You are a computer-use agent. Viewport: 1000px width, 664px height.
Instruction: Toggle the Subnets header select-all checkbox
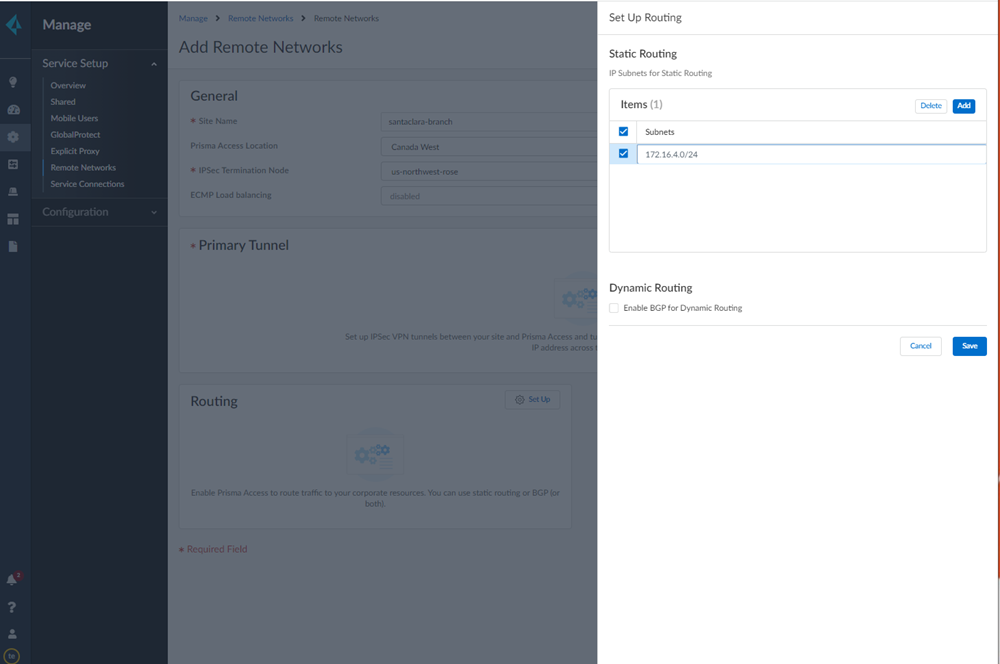pos(623,132)
